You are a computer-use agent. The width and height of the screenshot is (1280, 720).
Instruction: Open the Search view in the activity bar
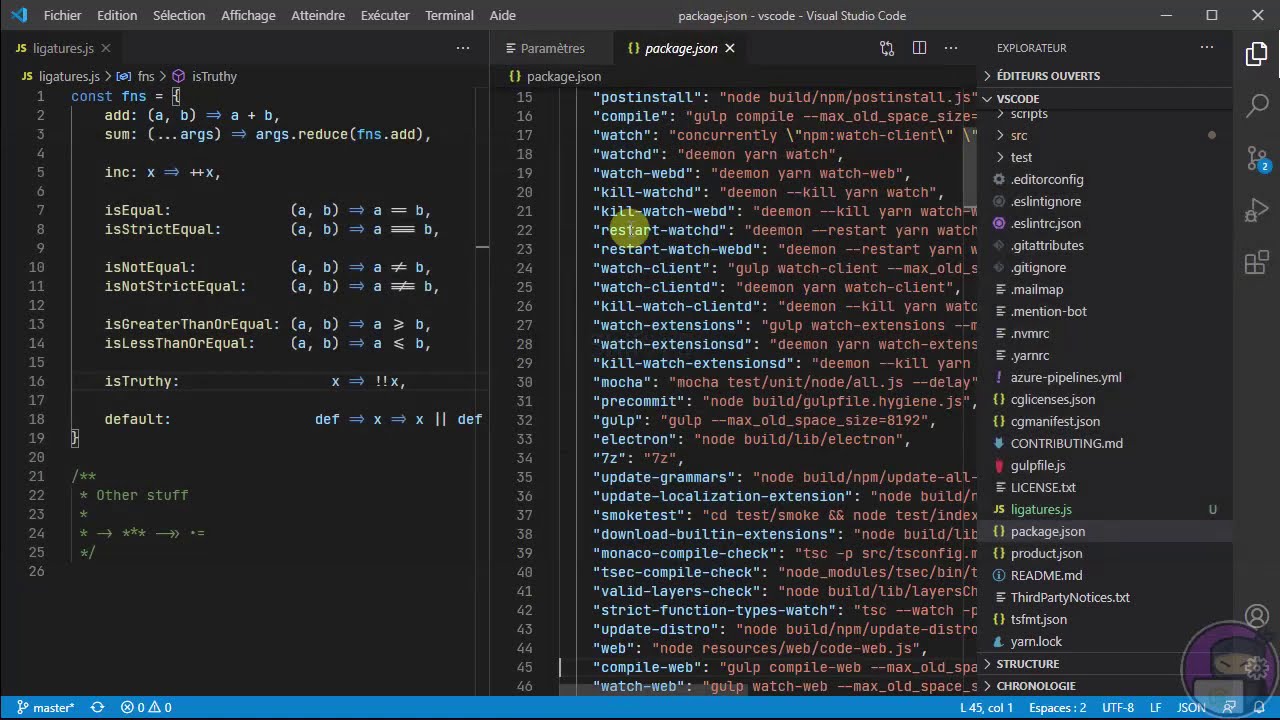1257,106
